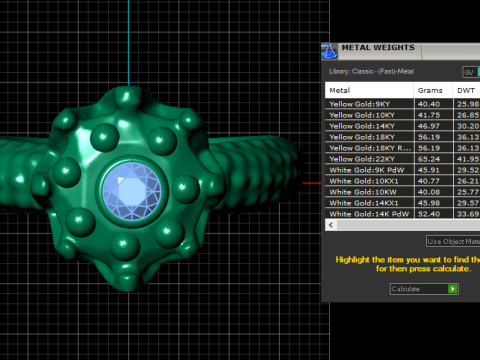
Task: Click the Library: Classic - (Fast)-Metal label
Action: point(371,71)
